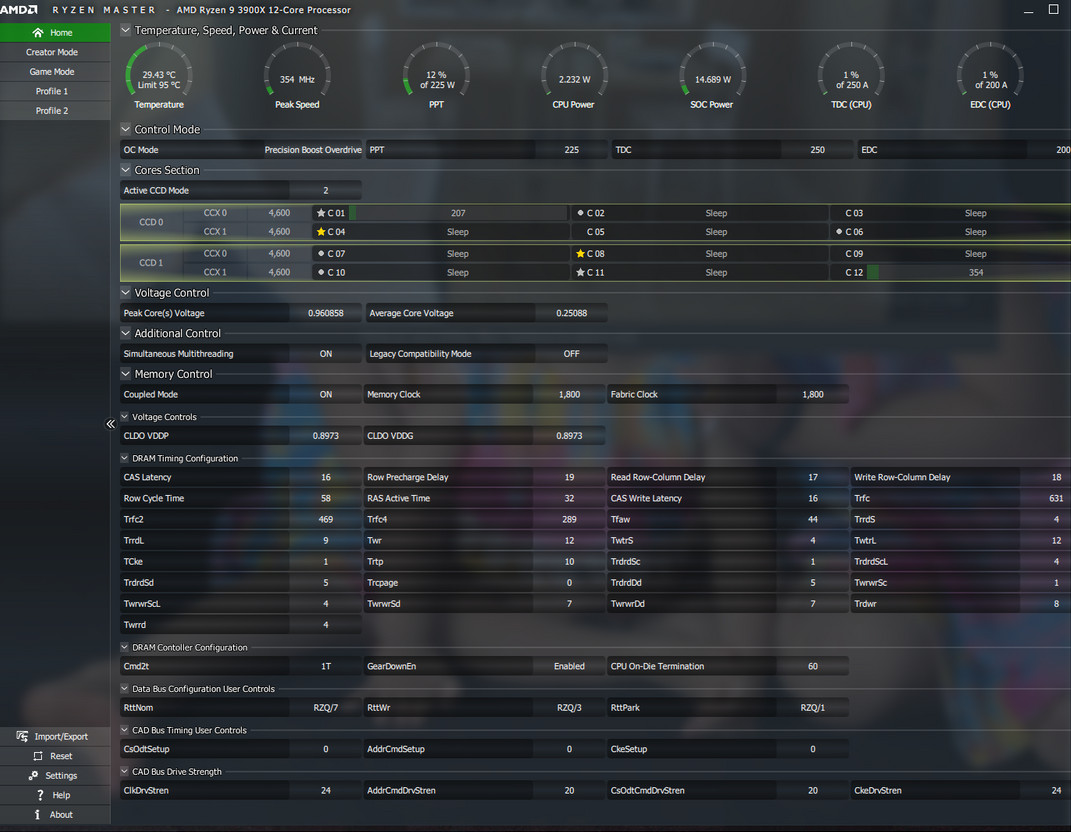Toggle Legacy Compatibility Mode OFF value
This screenshot has width=1071, height=832.
[571, 354]
